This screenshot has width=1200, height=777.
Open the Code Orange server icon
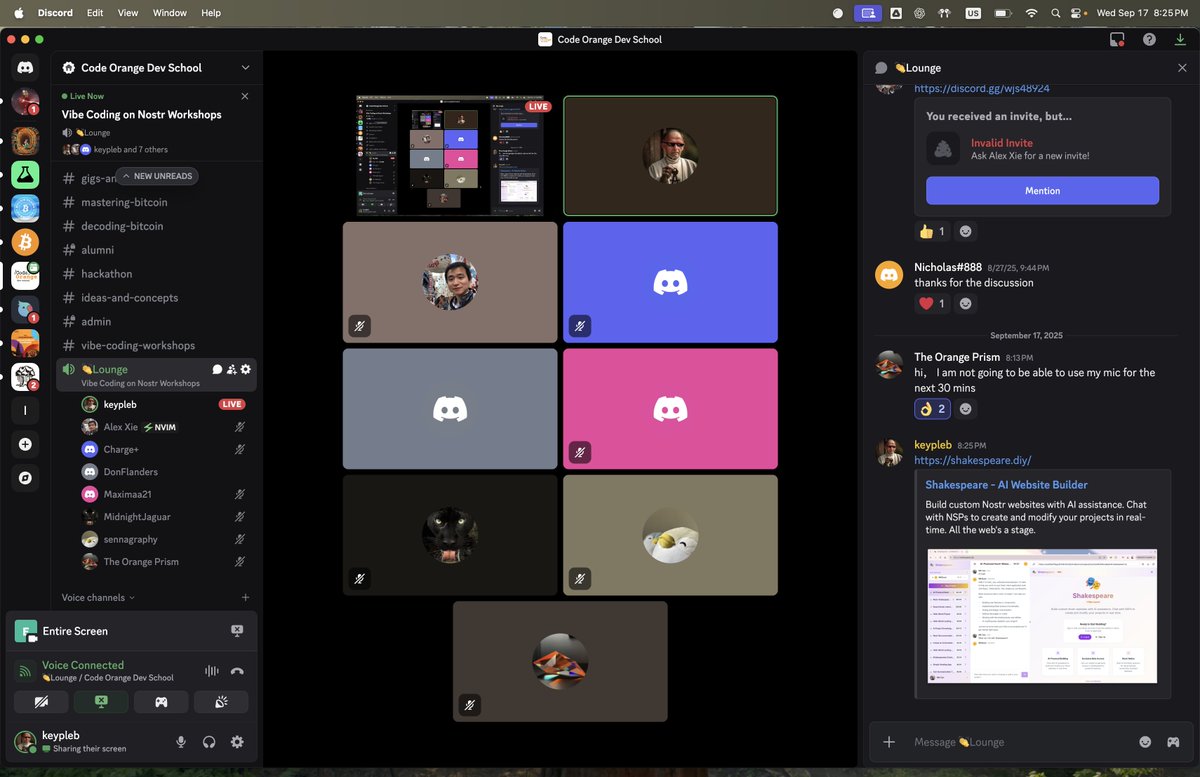click(25, 276)
